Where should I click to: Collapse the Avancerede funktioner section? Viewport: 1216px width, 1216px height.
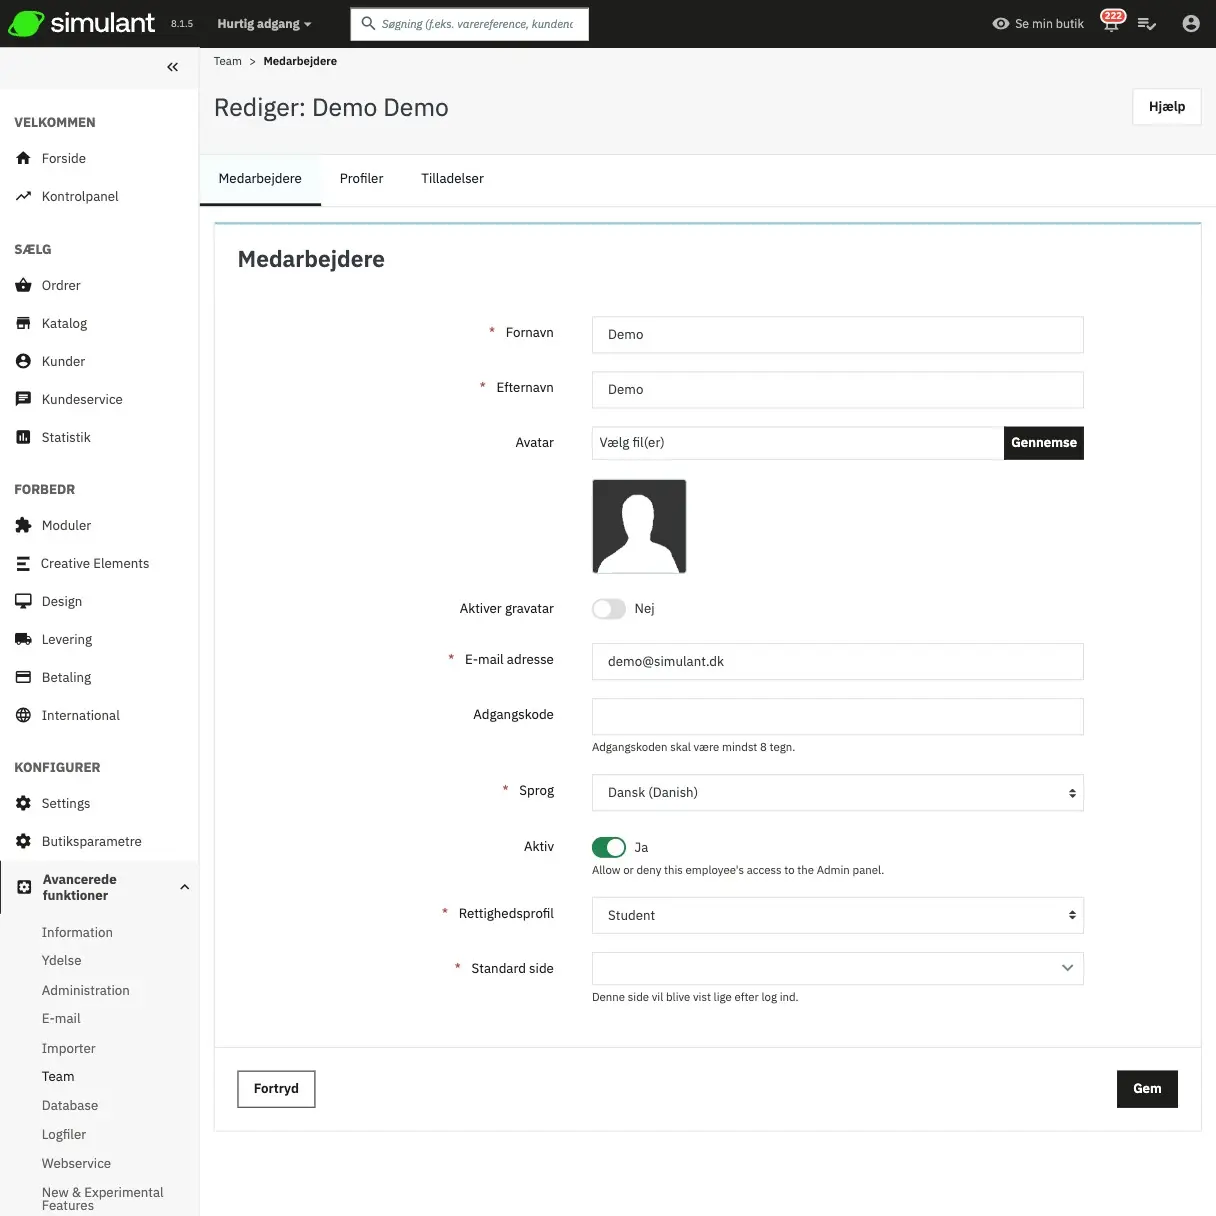pos(184,888)
